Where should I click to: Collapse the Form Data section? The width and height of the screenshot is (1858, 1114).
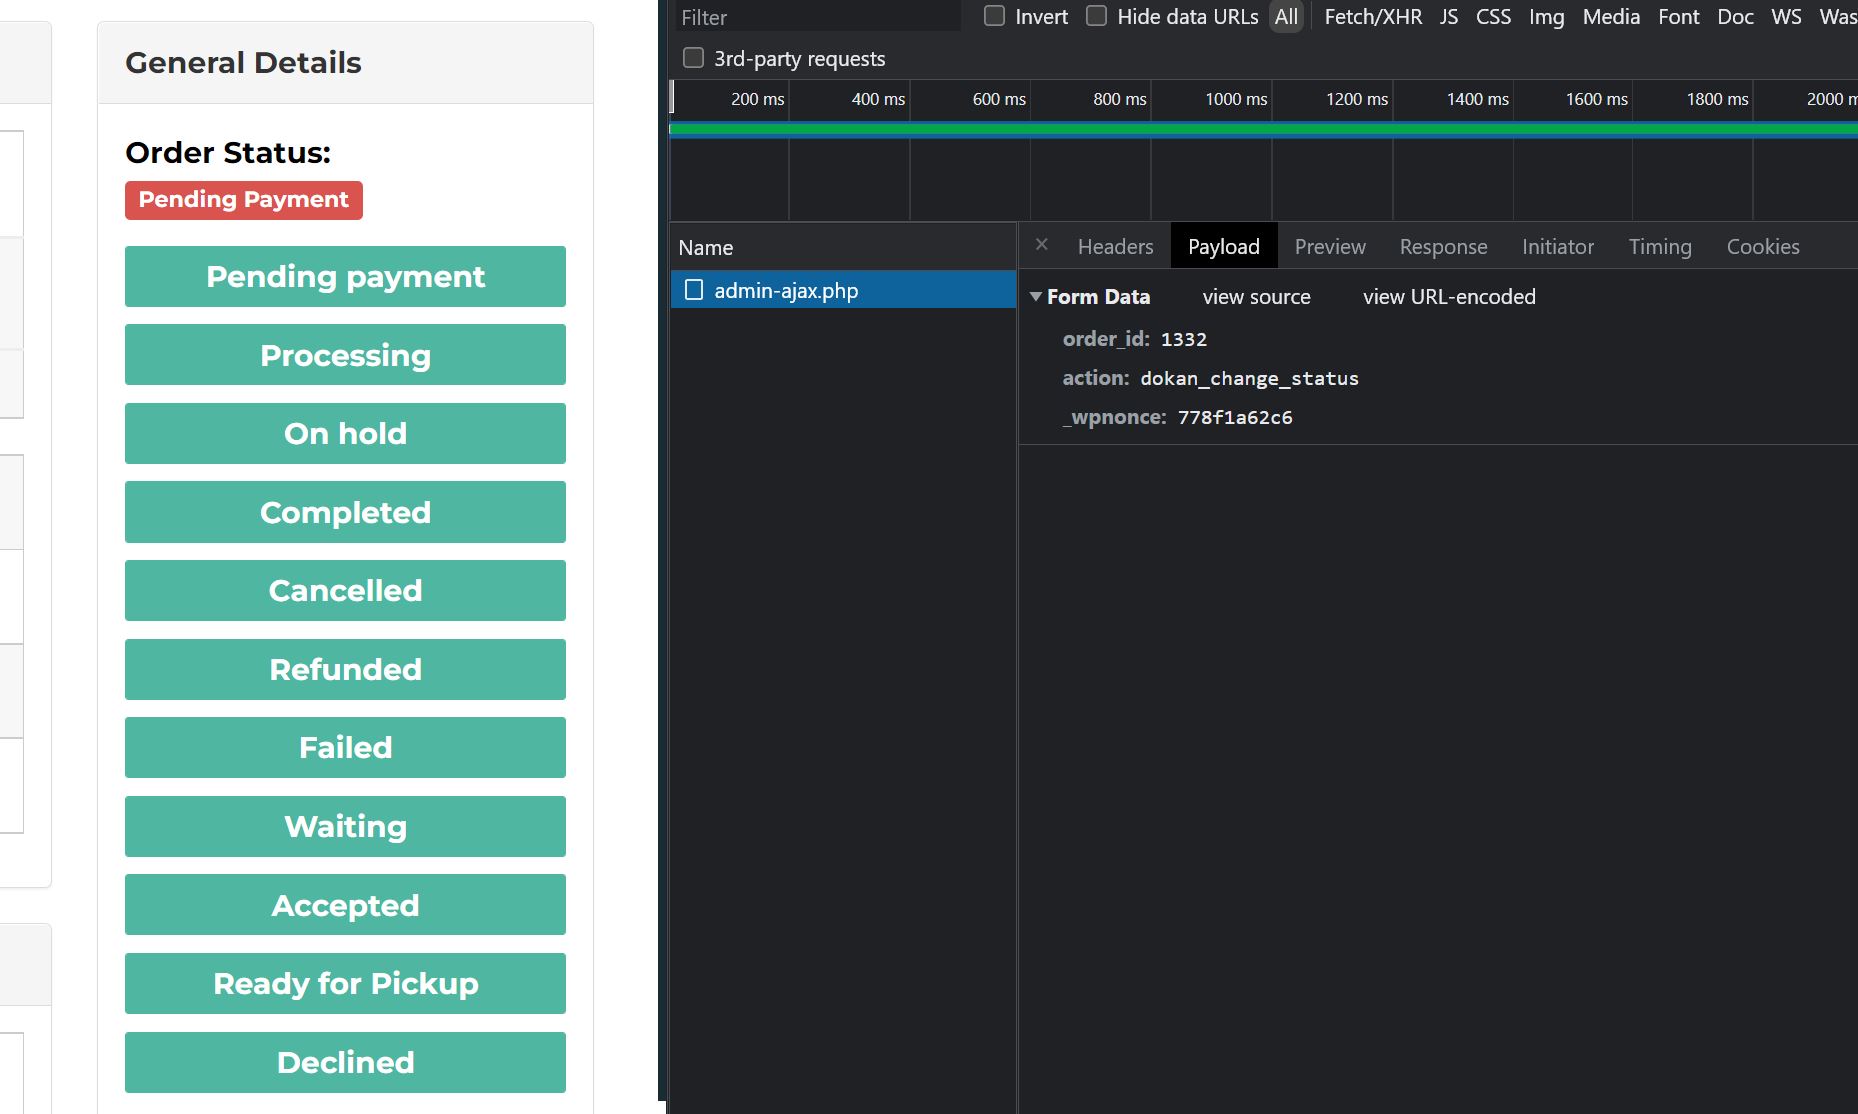click(x=1036, y=297)
